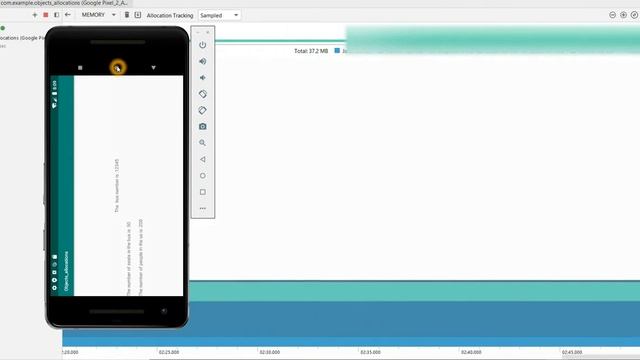Viewport: 640px width, 360px height.
Task: Zoom in the profiler timeline
Action: pos(623,15)
